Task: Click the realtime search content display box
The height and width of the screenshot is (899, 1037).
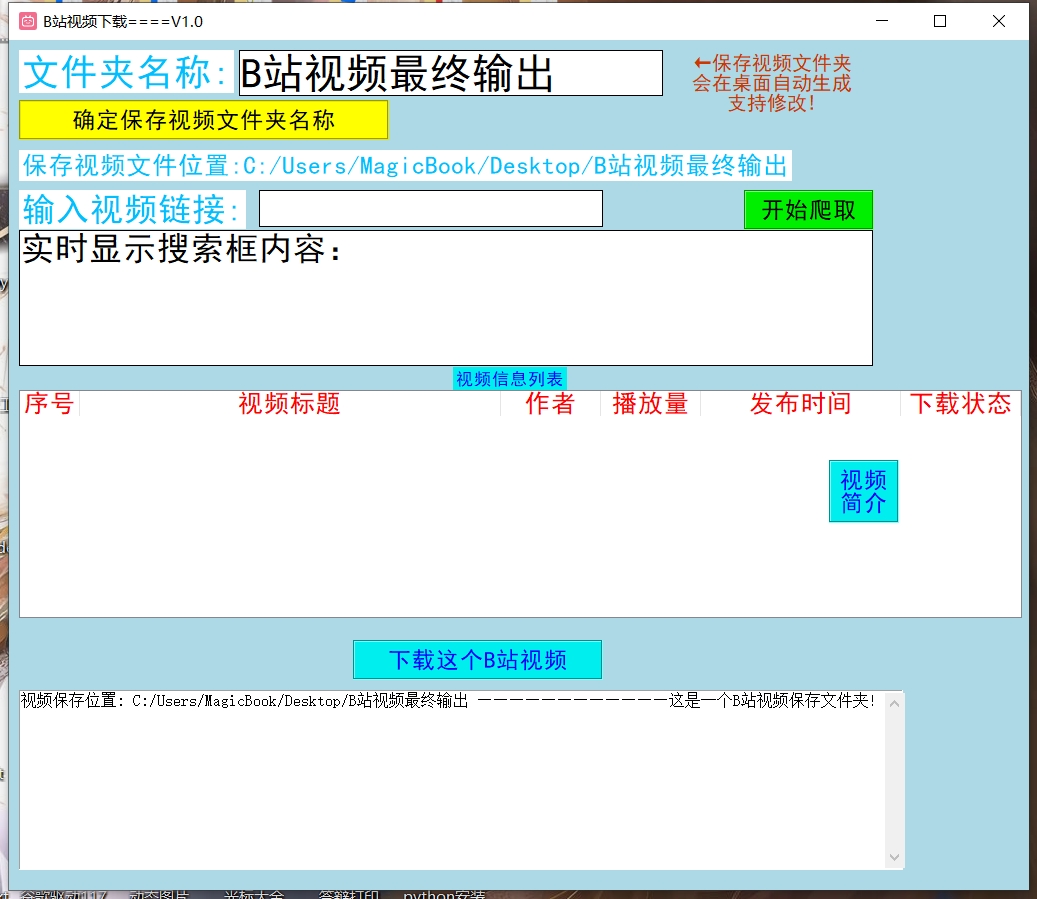Action: click(446, 298)
